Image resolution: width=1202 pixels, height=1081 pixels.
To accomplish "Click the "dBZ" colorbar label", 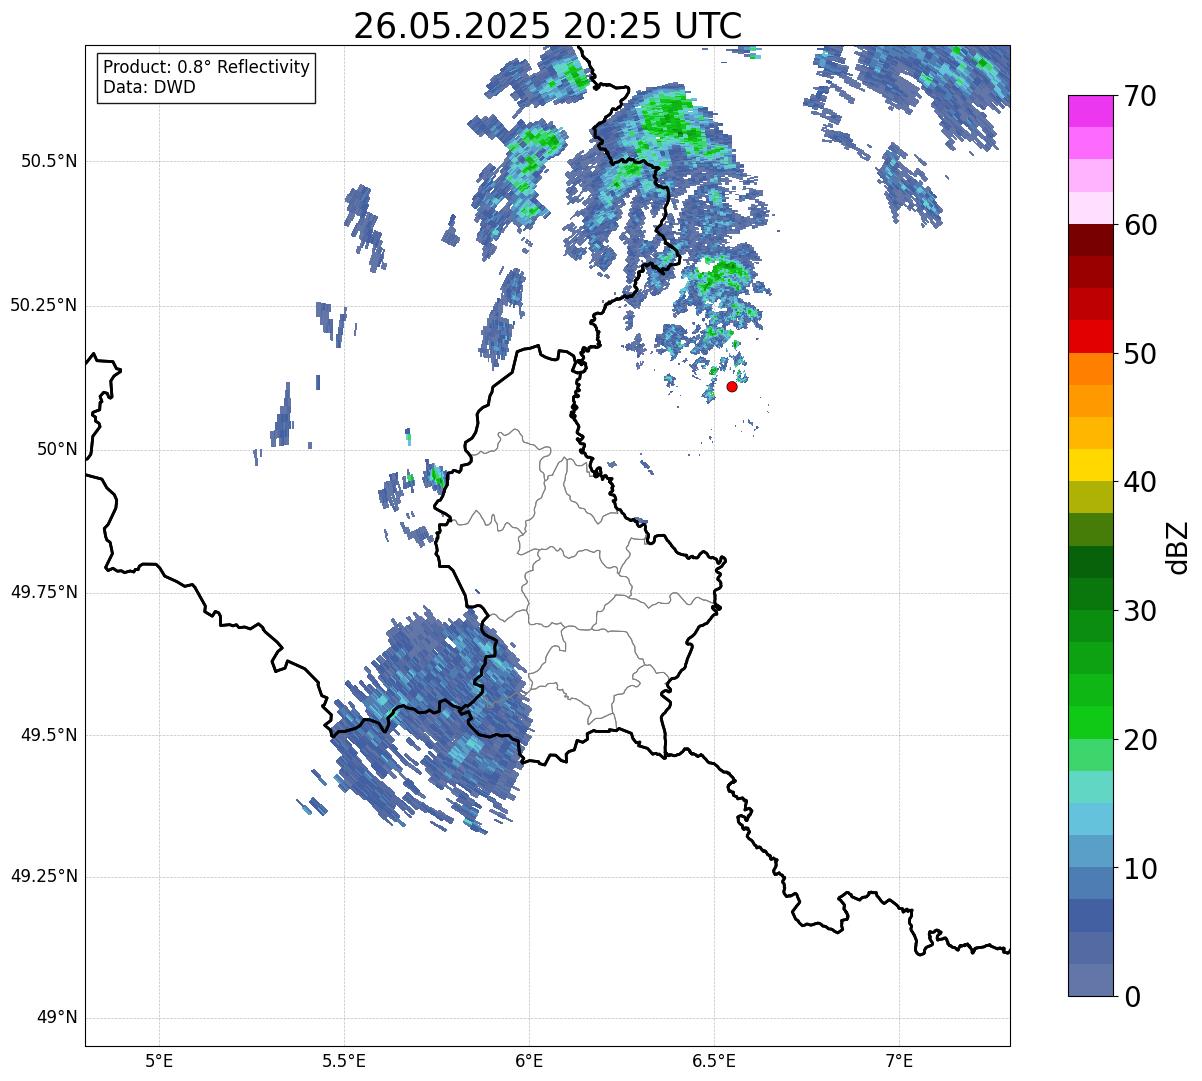I will (x=1177, y=546).
